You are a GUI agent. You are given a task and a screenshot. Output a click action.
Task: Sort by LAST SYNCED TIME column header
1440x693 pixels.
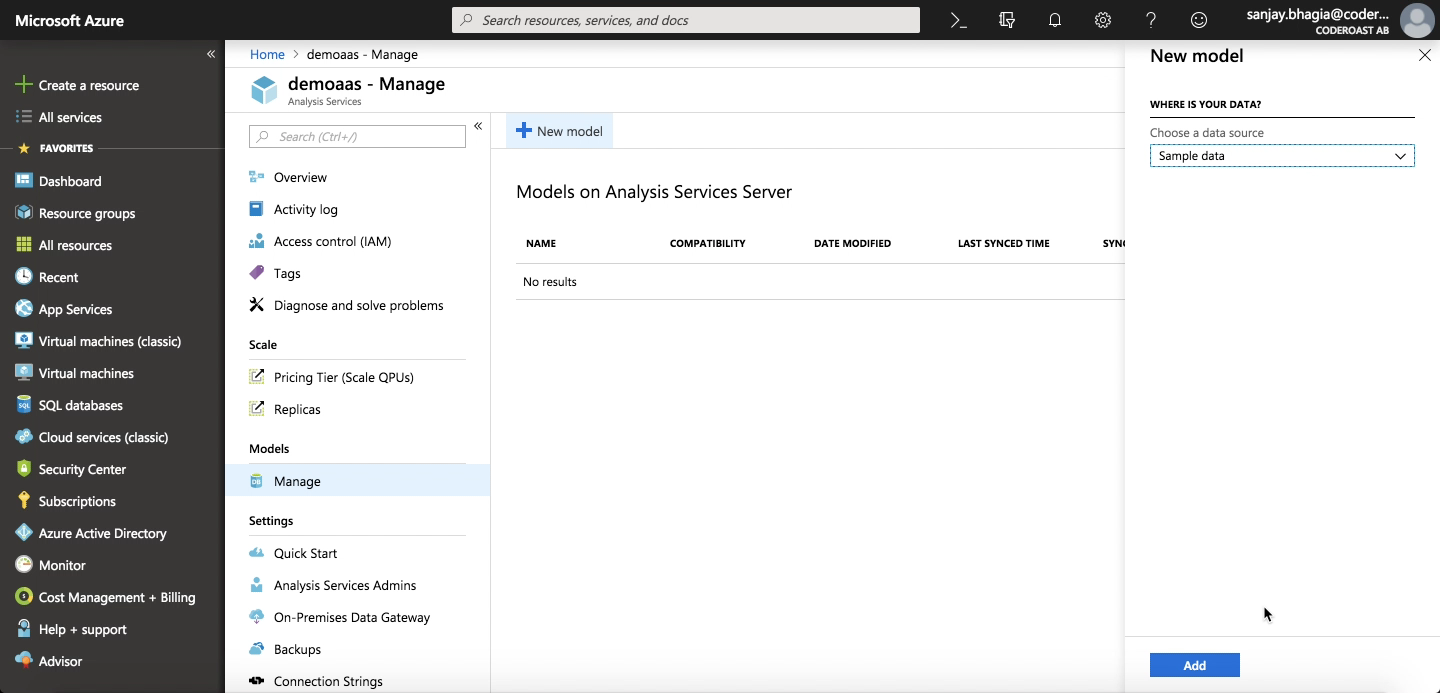[1003, 243]
